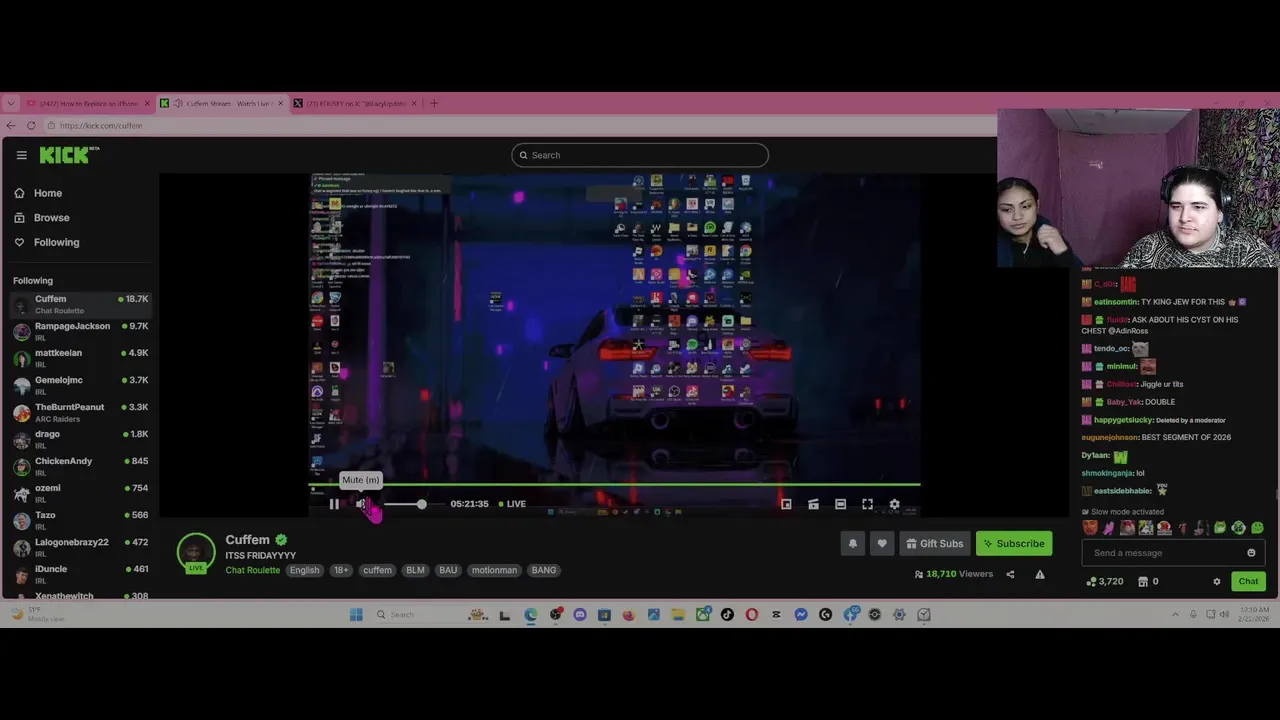Report the stream via warning triangle icon
This screenshot has width=1280, height=720.
[1040, 574]
